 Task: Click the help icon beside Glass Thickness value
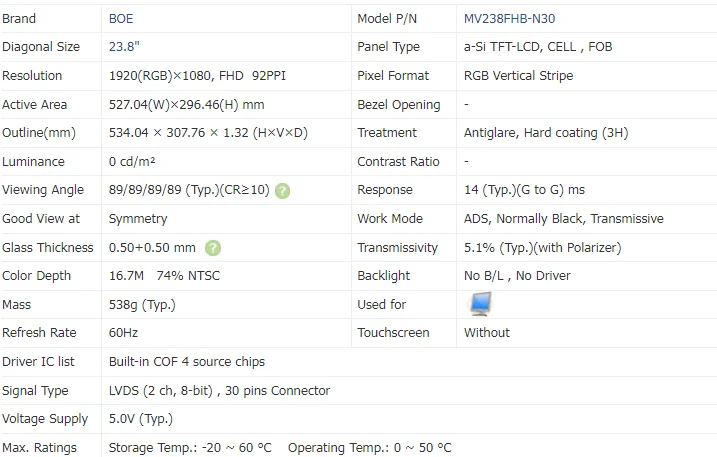(x=213, y=248)
